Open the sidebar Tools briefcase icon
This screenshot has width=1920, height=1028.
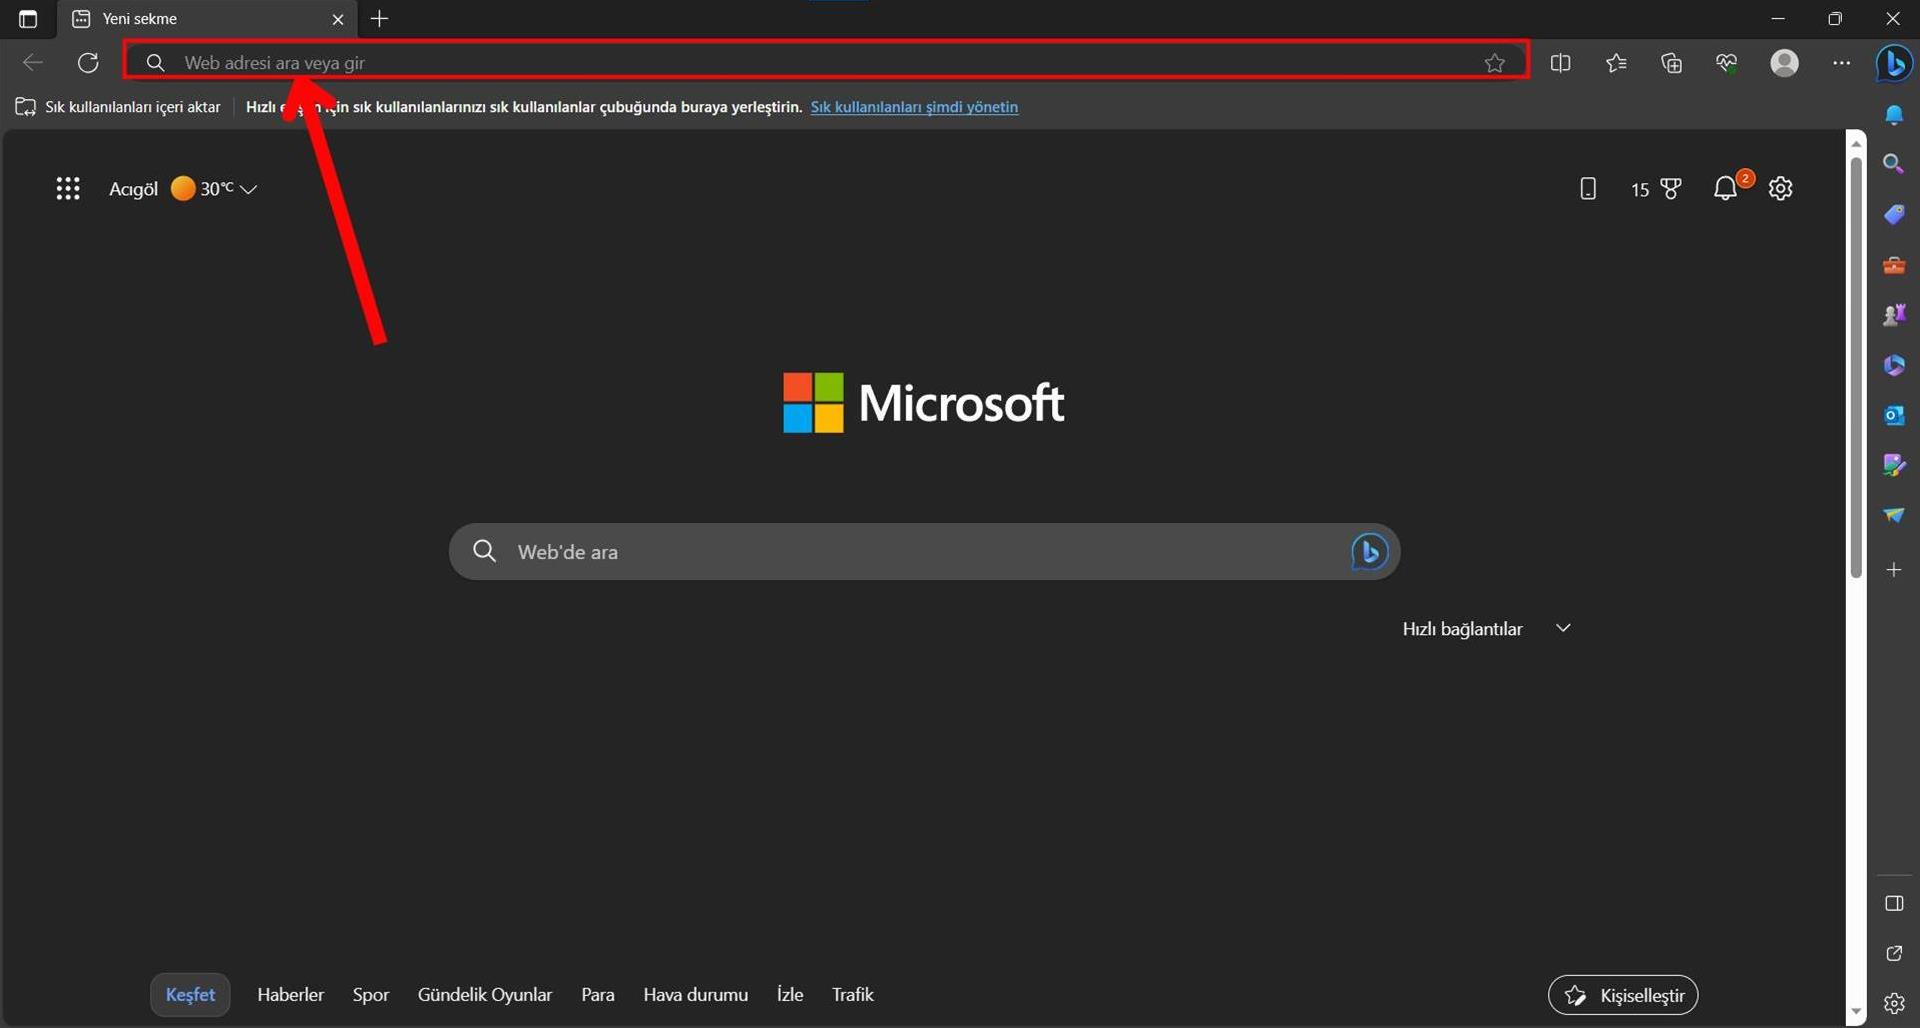pos(1894,266)
